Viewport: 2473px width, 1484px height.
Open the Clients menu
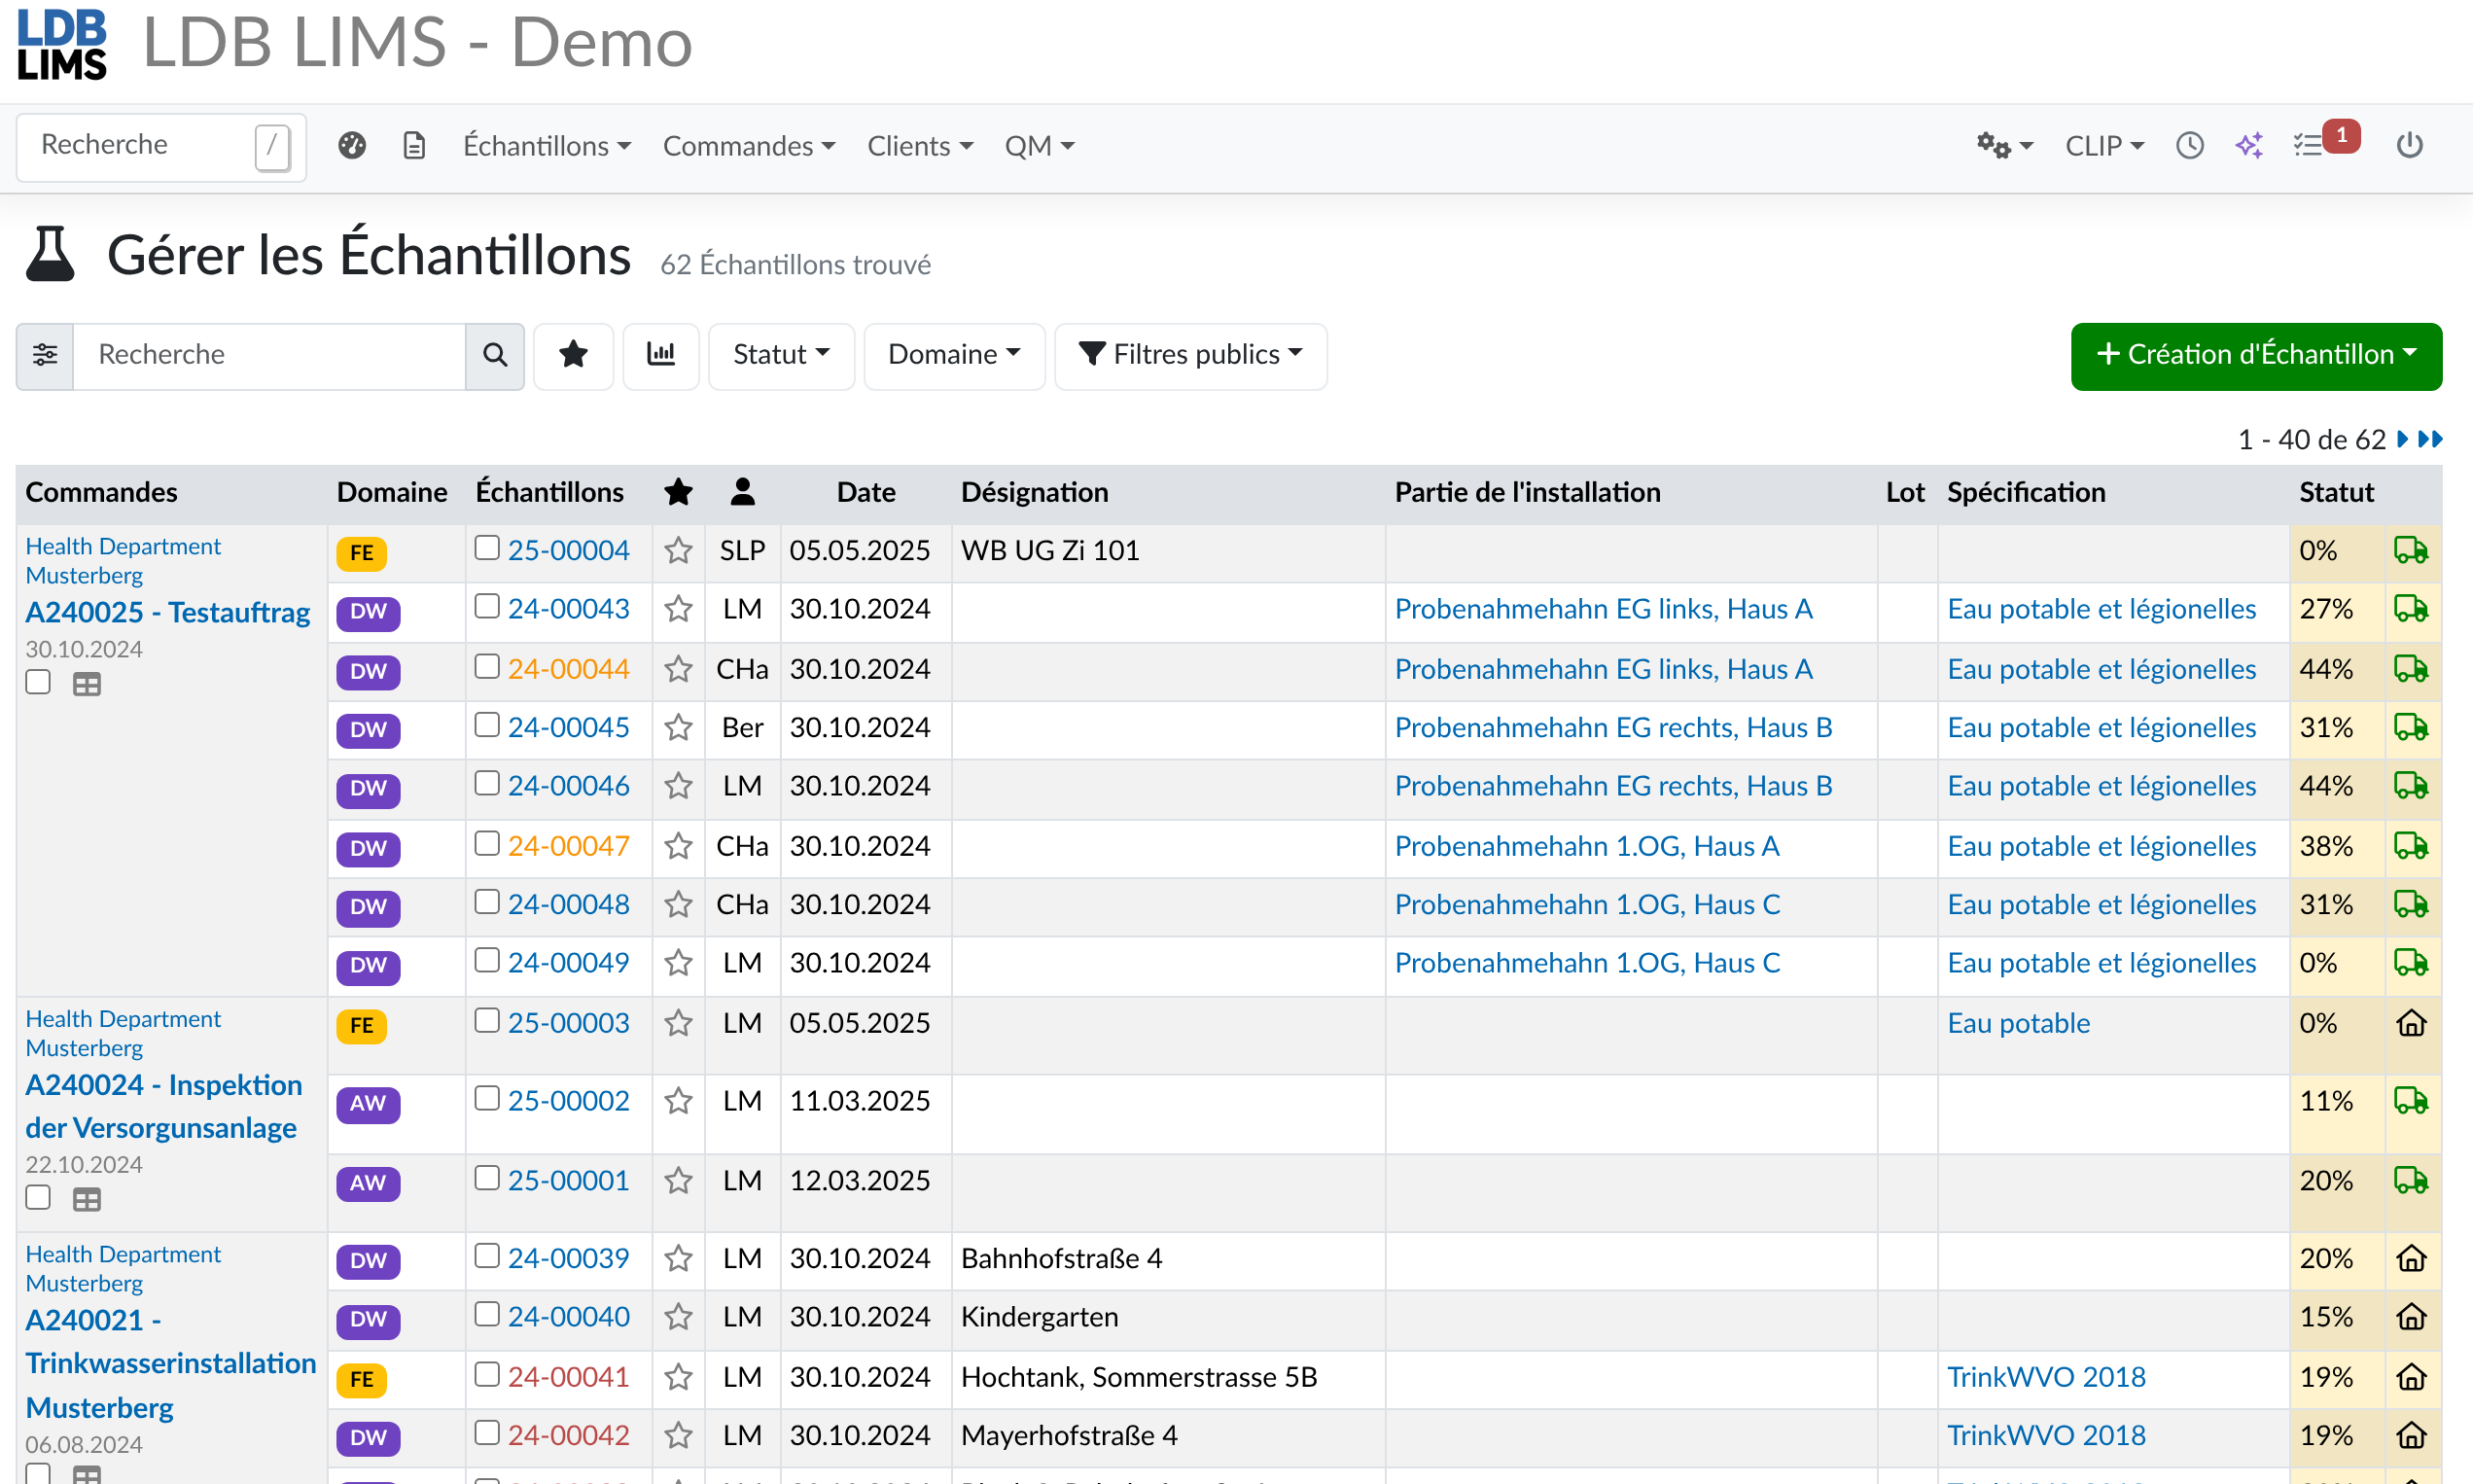click(x=920, y=146)
